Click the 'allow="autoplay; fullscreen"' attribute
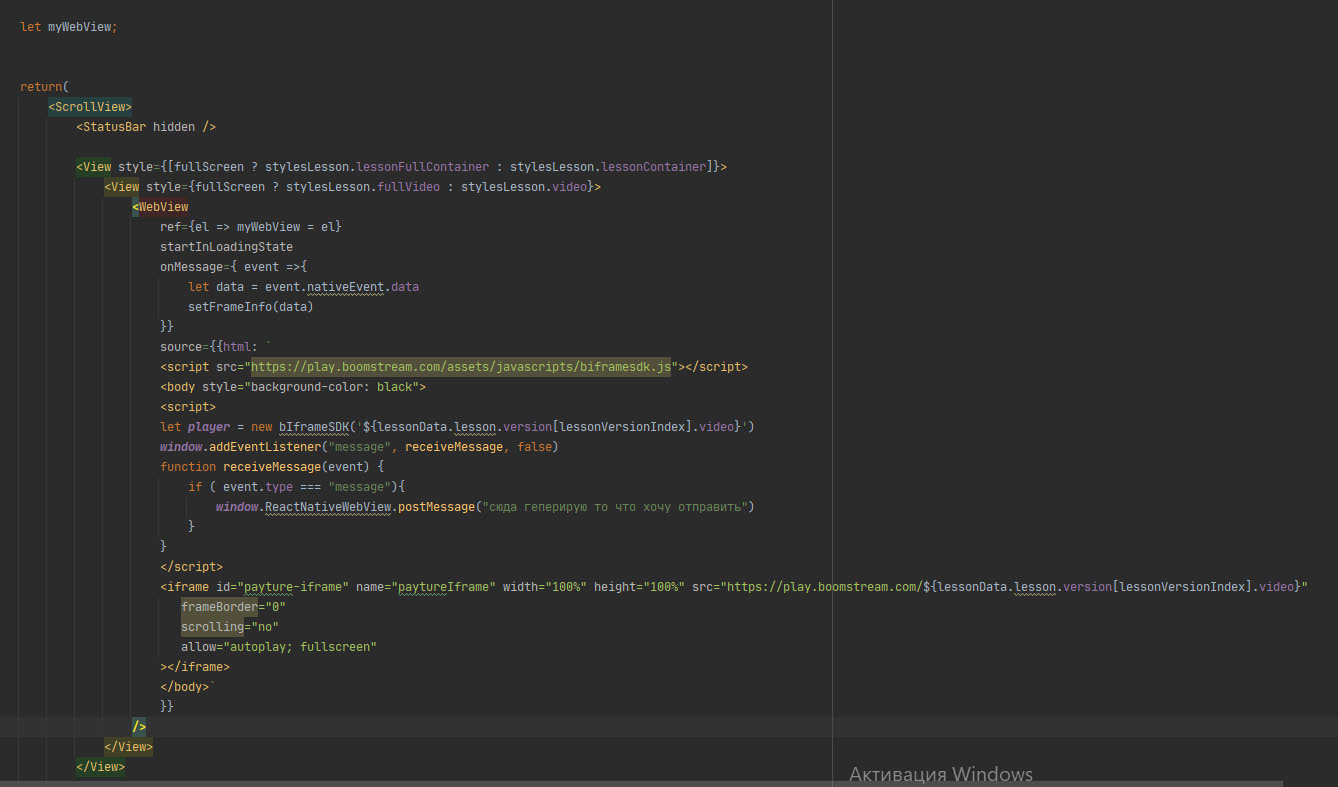 point(279,646)
